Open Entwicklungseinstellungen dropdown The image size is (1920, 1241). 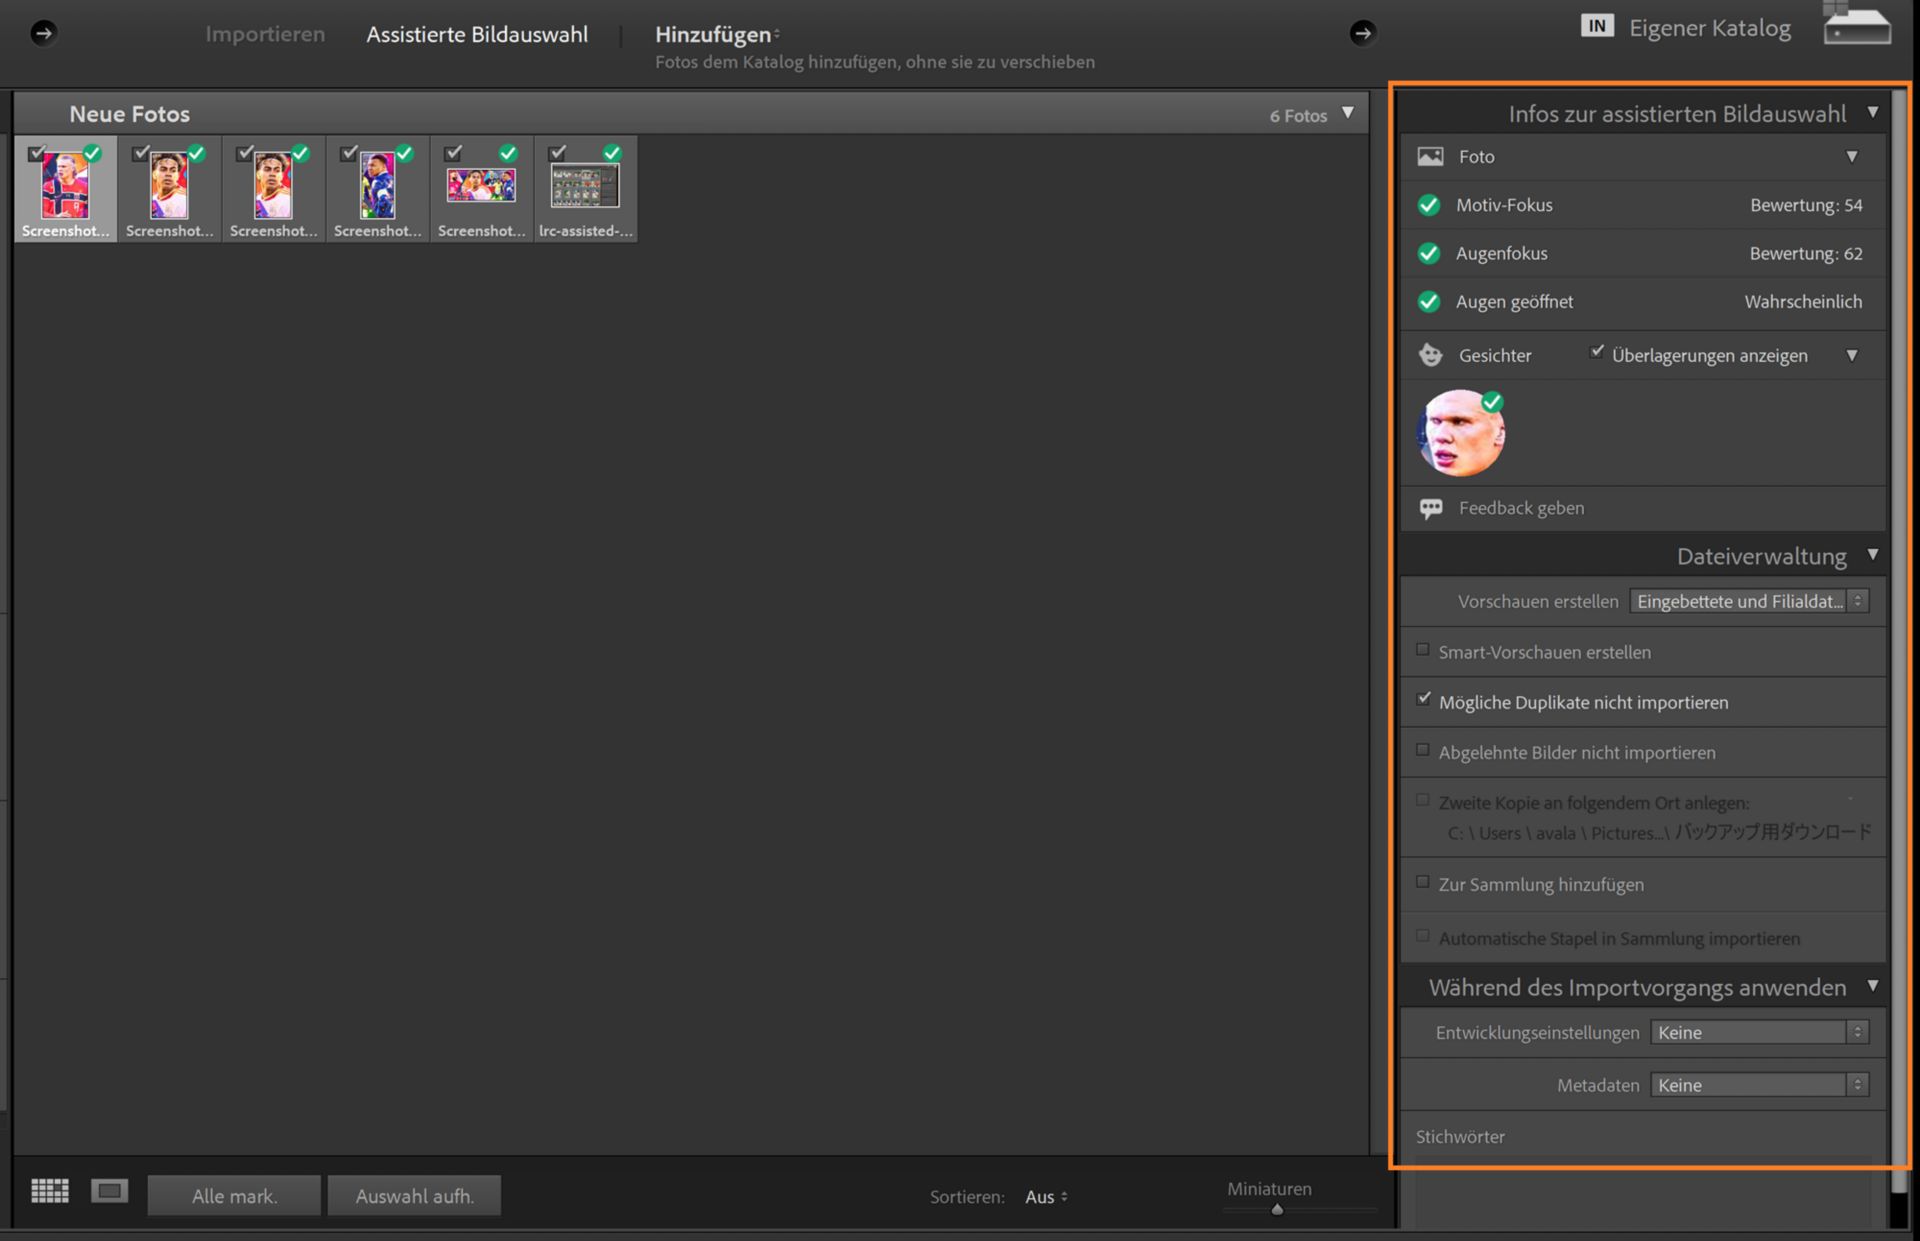(1759, 1032)
